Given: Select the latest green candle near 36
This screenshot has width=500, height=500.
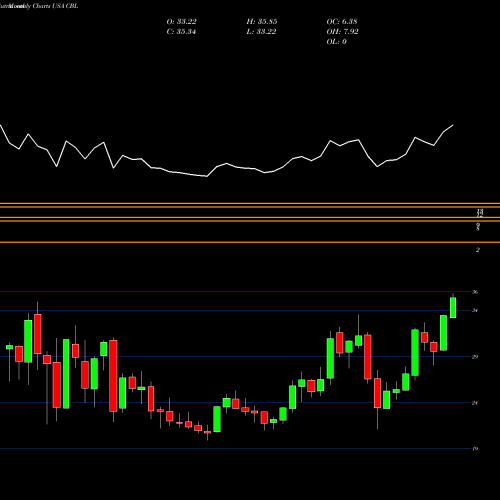Looking at the screenshot, I should point(453,307).
